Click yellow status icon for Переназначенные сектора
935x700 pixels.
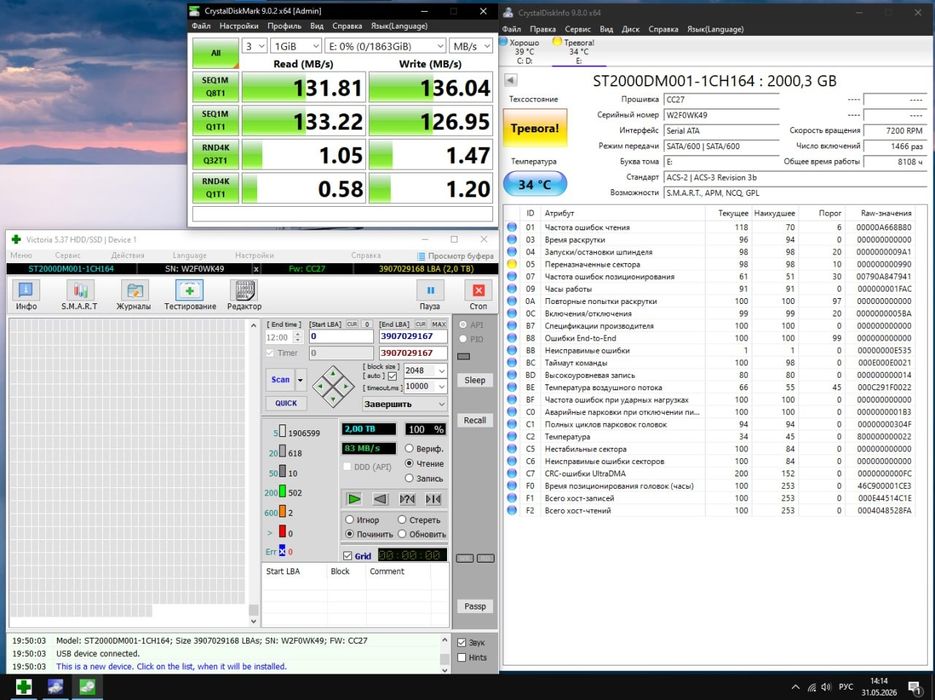point(512,264)
